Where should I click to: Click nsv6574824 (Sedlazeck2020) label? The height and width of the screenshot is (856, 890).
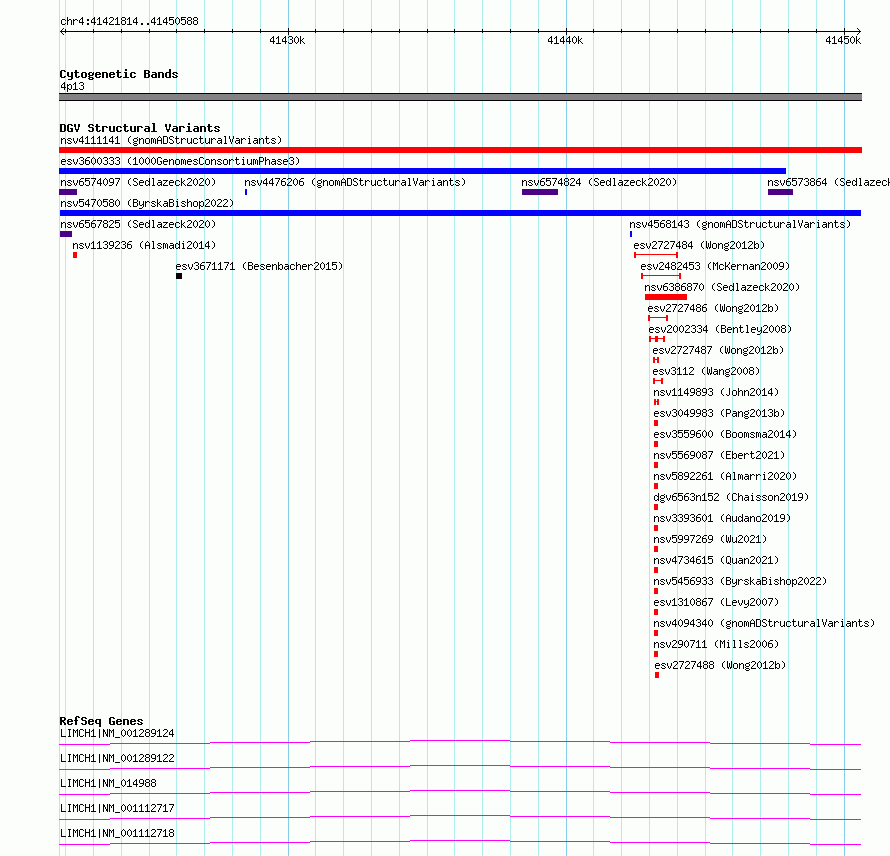[599, 182]
